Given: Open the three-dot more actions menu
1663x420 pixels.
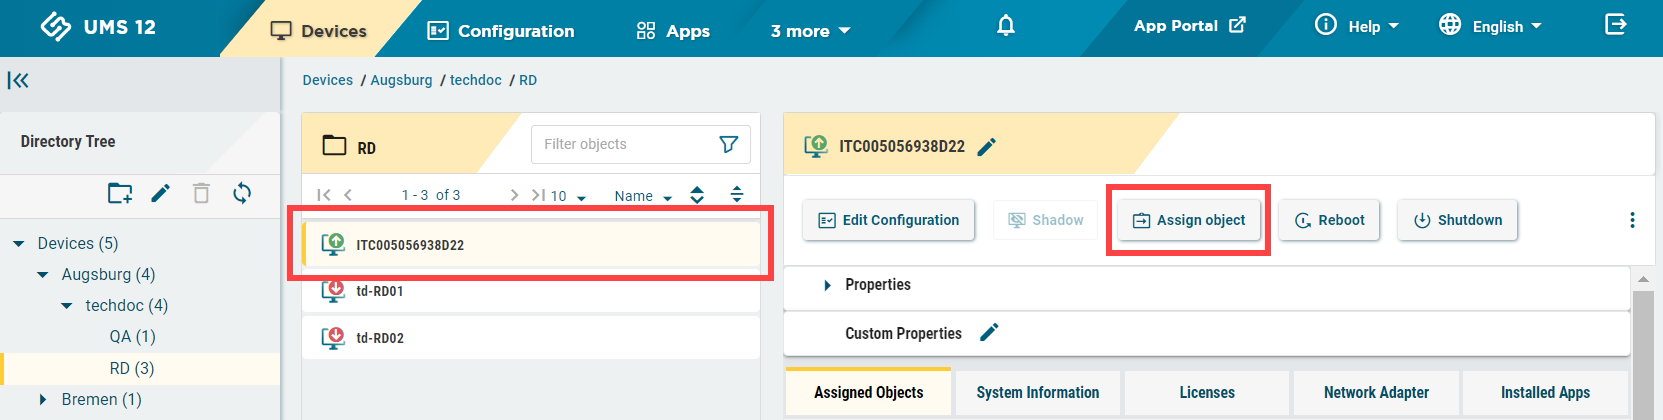Looking at the screenshot, I should click(1632, 220).
